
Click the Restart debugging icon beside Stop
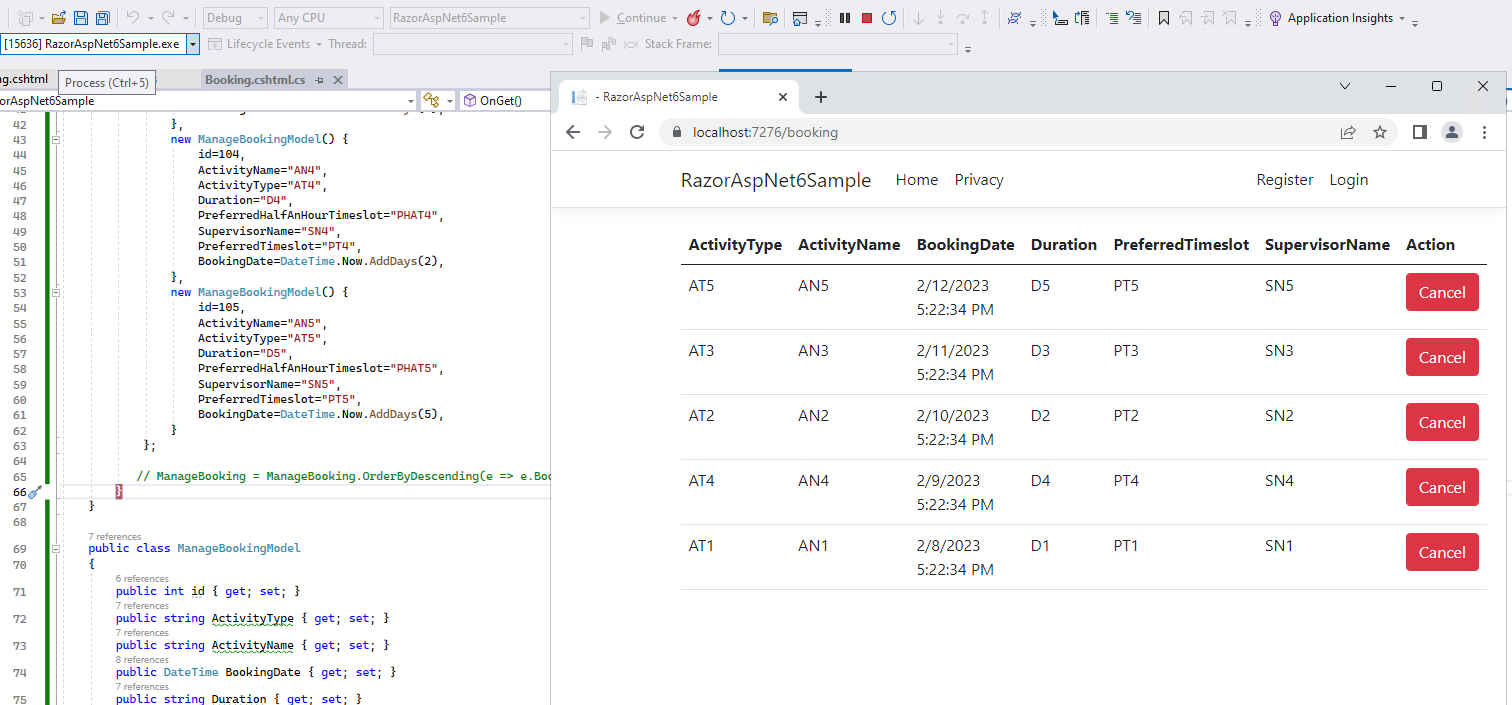pos(889,18)
